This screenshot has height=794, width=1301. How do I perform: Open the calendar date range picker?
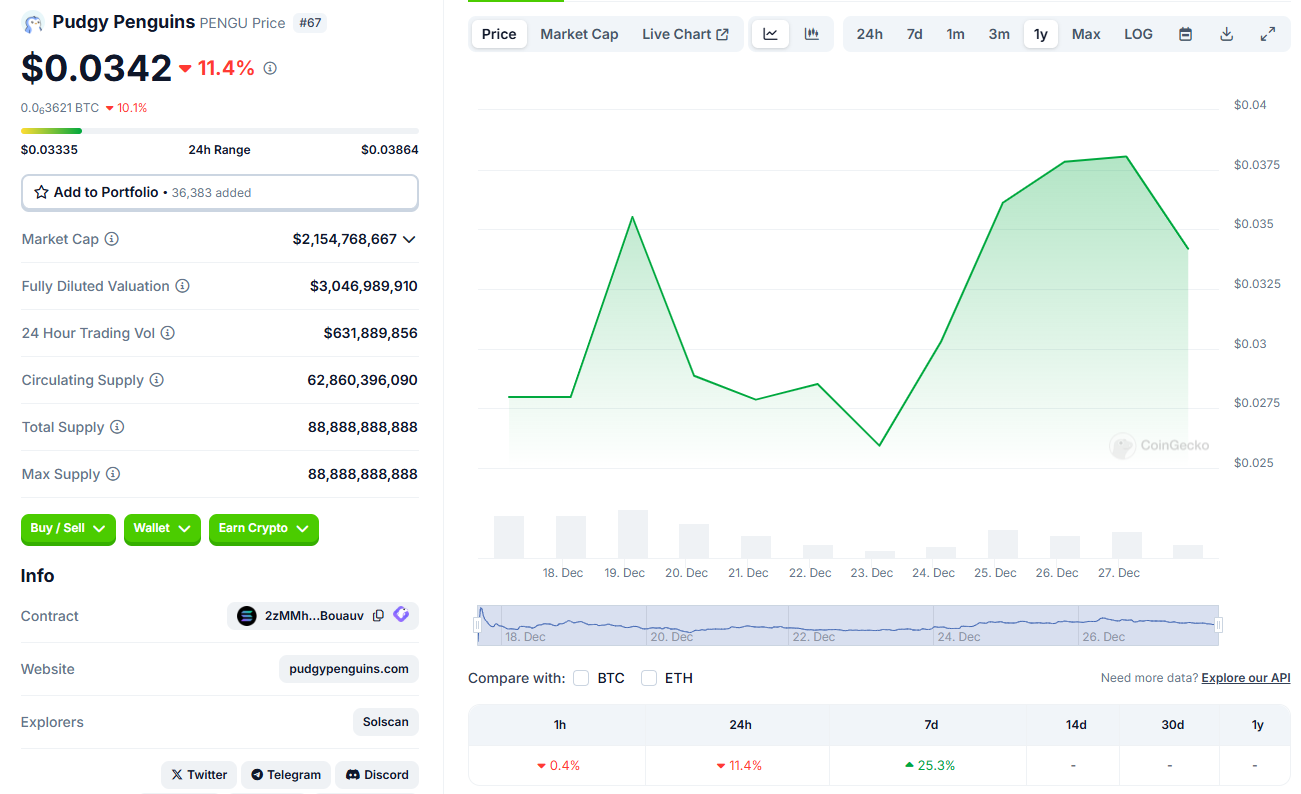1185,34
